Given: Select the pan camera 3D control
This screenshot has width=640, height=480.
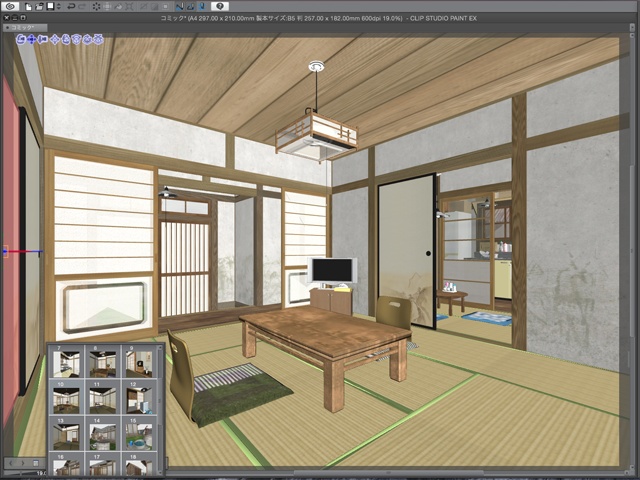Looking at the screenshot, I should coord(32,40).
